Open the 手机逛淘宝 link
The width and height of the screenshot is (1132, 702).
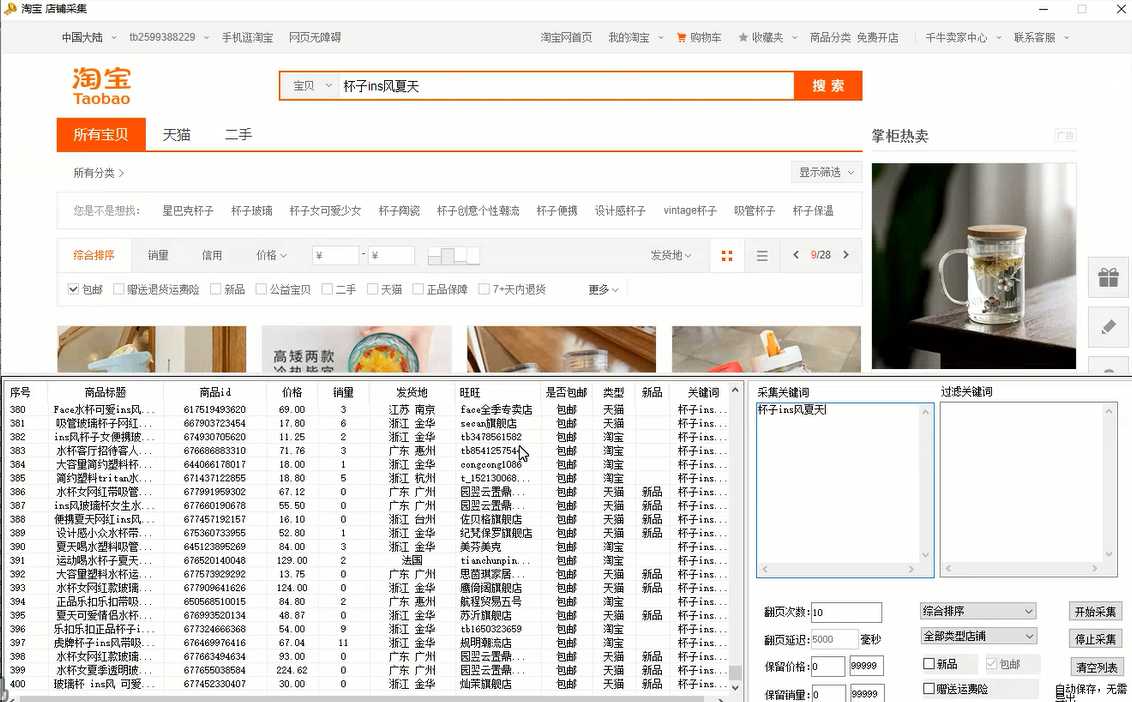247,38
